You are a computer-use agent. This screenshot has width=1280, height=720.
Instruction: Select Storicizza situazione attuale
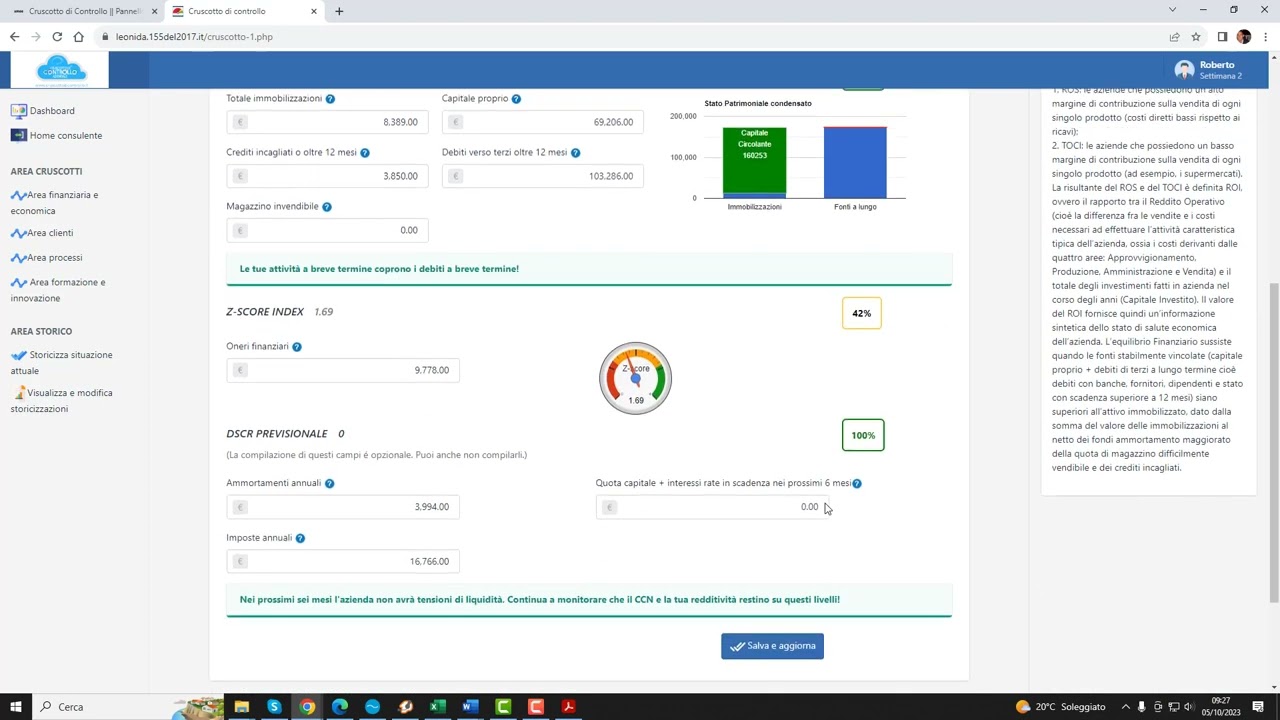(70, 355)
